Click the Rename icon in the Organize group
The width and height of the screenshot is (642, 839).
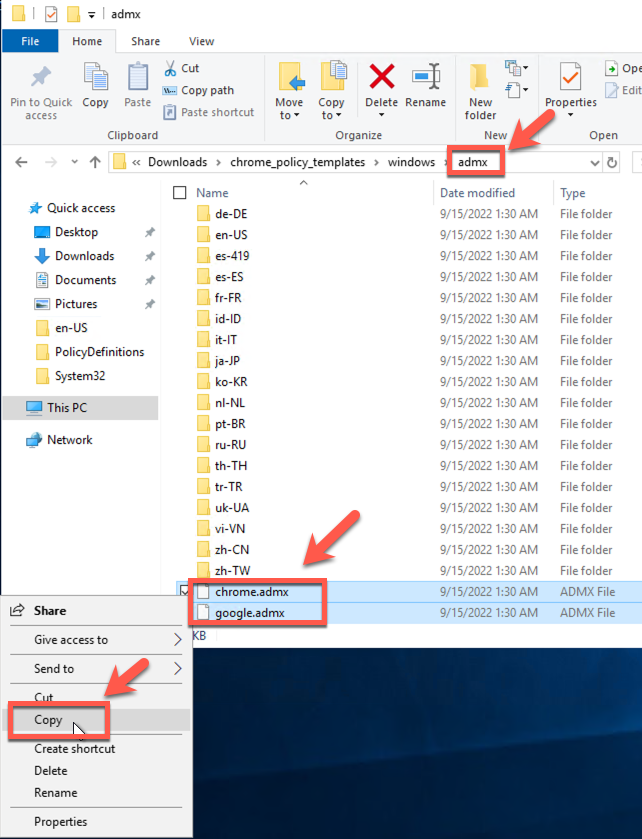click(x=426, y=79)
